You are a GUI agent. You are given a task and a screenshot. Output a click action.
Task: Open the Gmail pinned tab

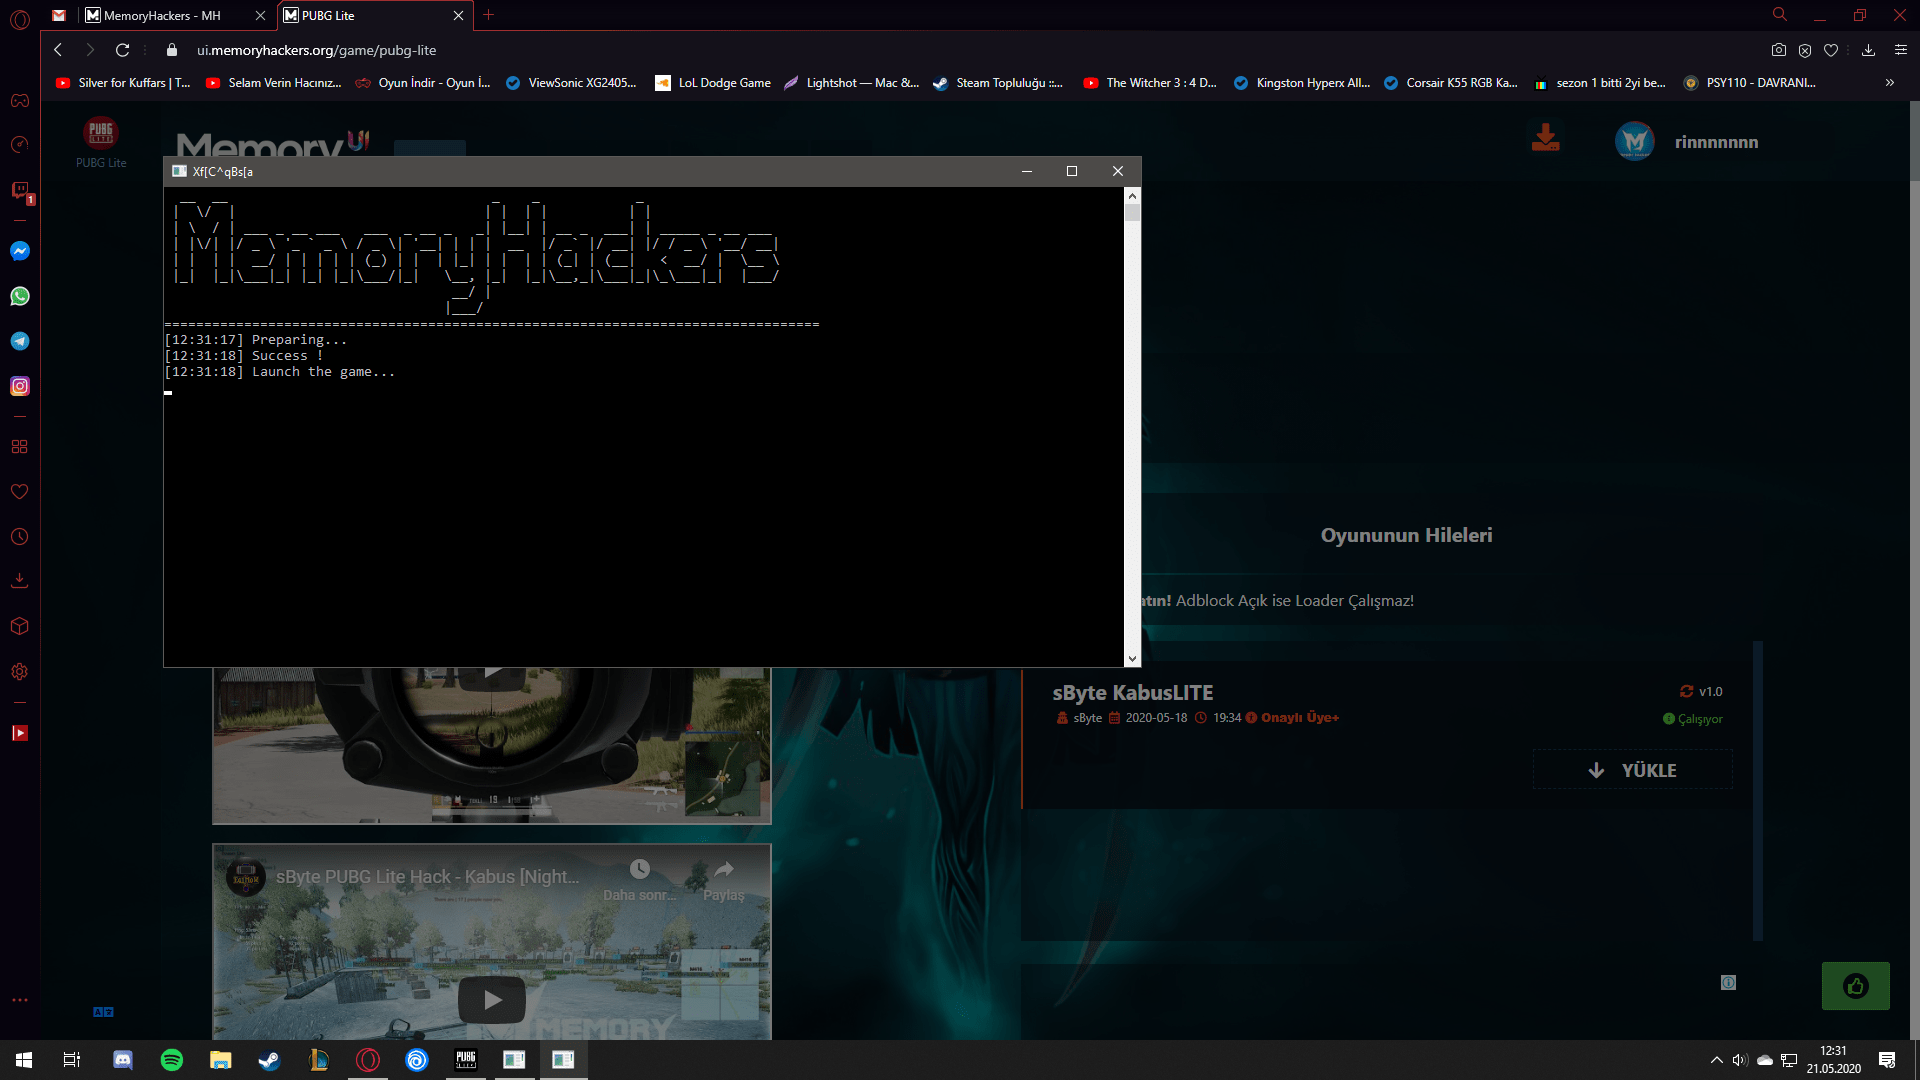[59, 15]
